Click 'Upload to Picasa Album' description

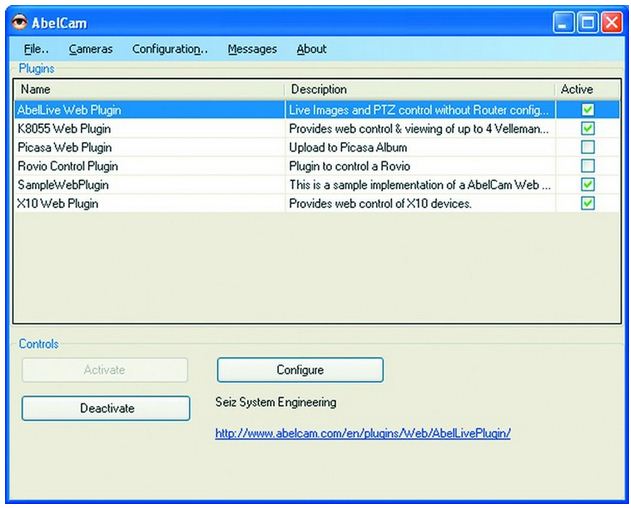(348, 147)
